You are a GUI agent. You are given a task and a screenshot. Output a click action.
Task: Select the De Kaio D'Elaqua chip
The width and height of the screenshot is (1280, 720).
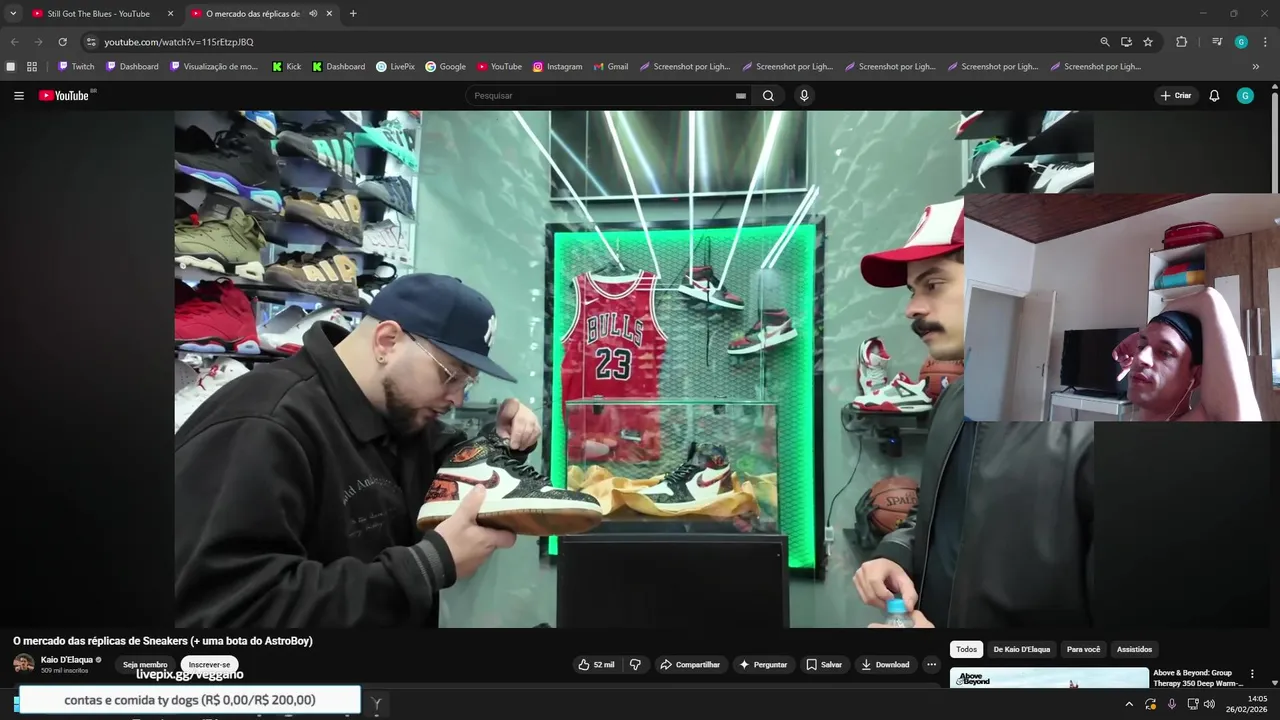(x=1022, y=649)
